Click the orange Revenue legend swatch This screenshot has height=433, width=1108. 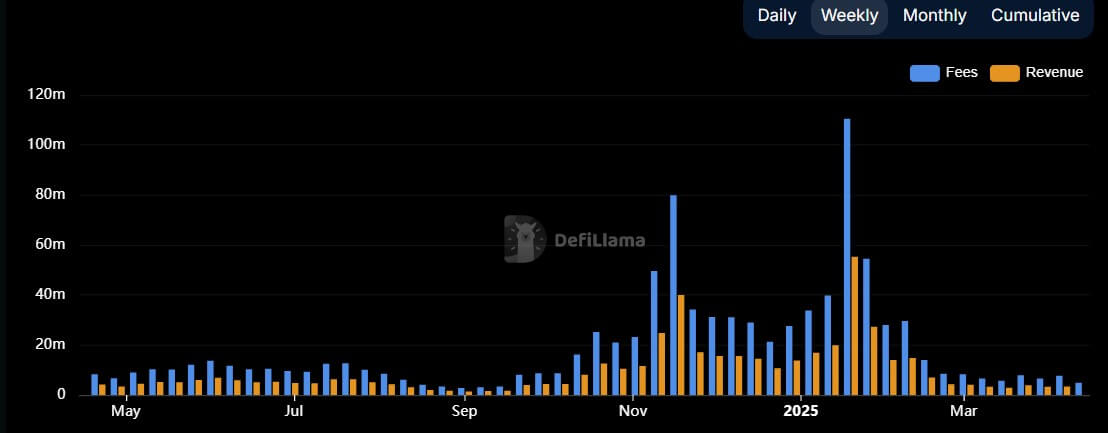pyautogui.click(x=1004, y=73)
